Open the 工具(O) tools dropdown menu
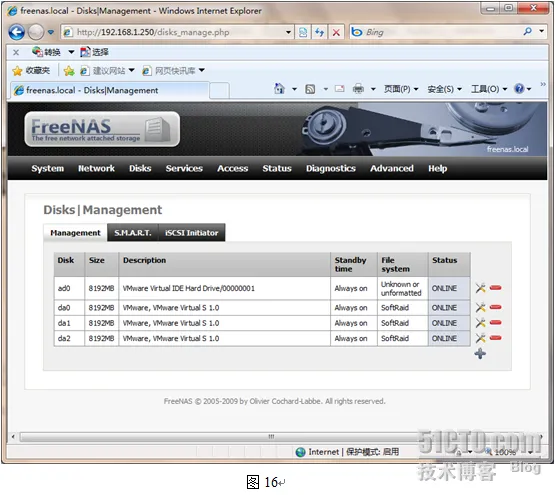555x495 pixels. [x=489, y=89]
